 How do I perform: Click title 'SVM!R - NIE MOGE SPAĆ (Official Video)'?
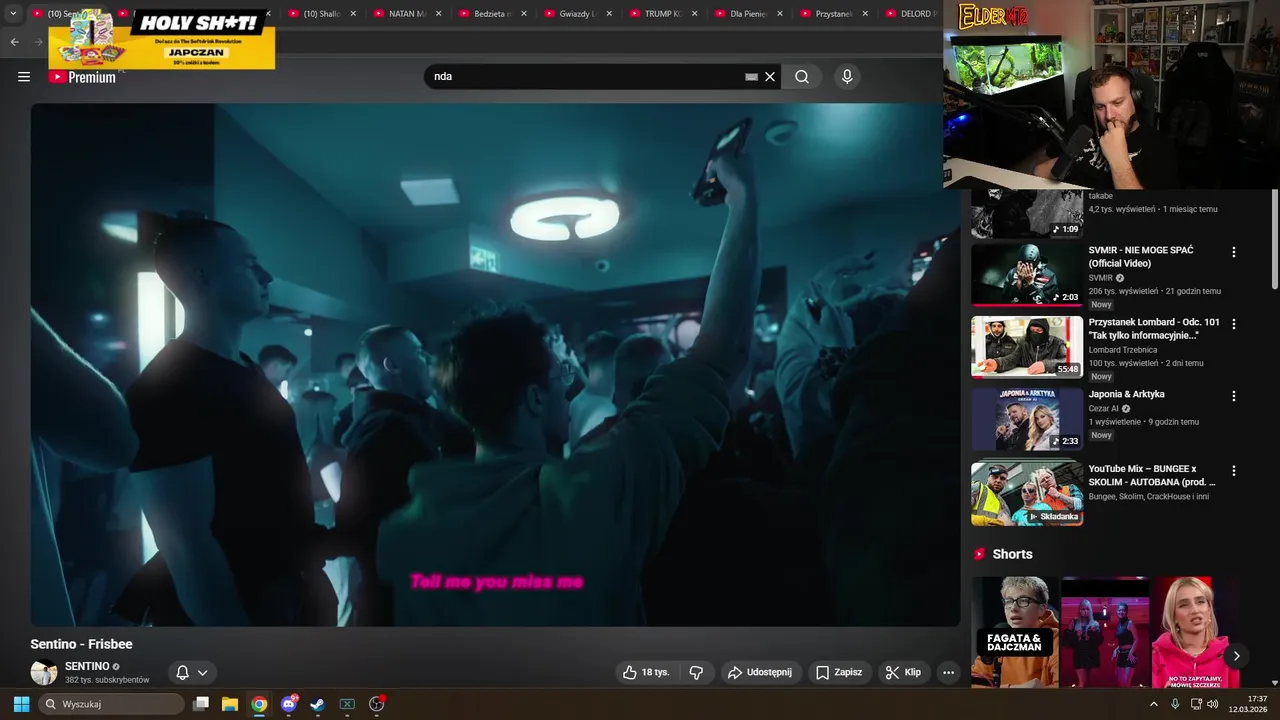click(x=1141, y=257)
